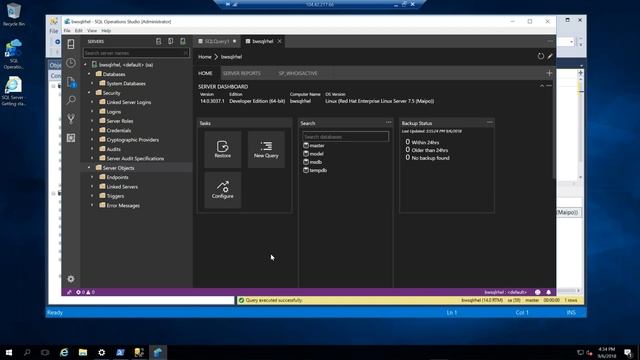
Task: Click Show Active Connections icon
Action: click(183, 41)
